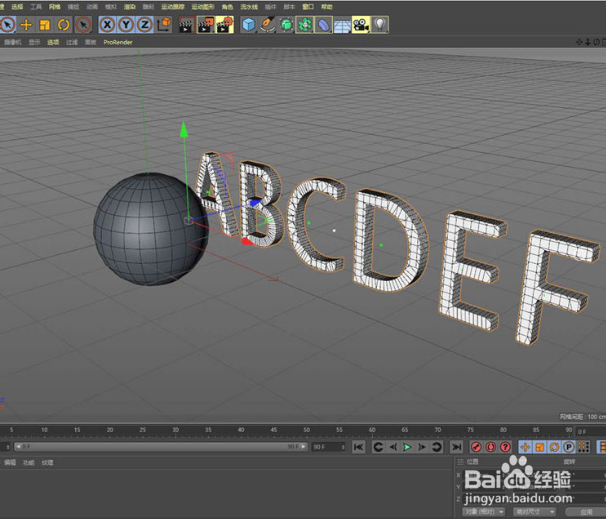The width and height of the screenshot is (606, 519).
Task: Click the 应用 (Apply) button
Action: pyautogui.click(x=586, y=512)
